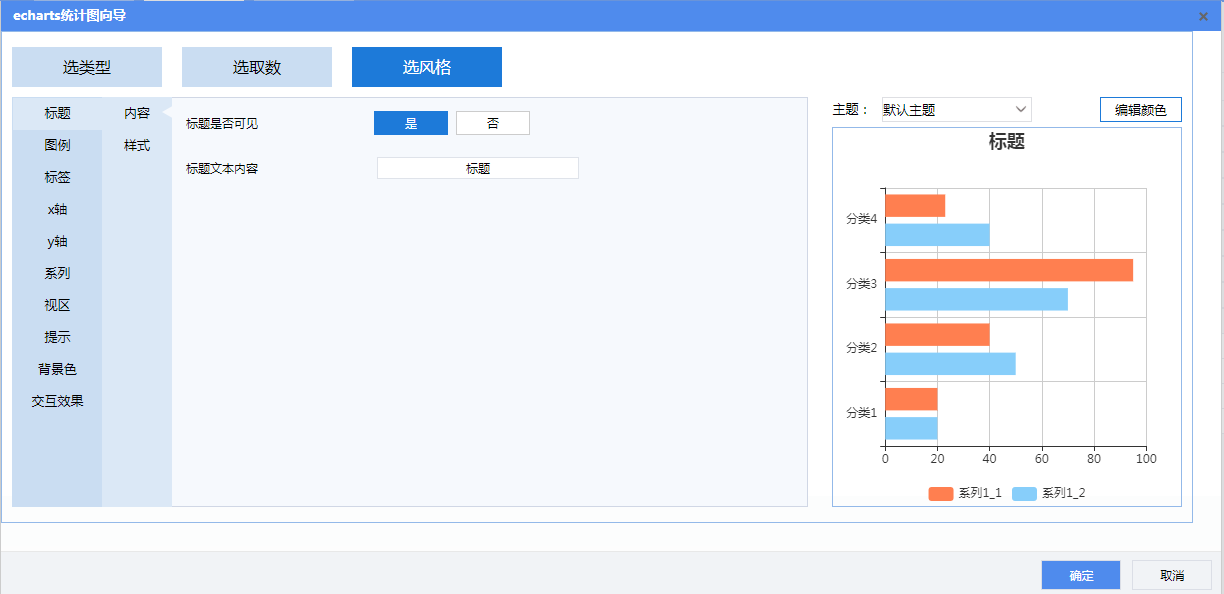
Task: Toggle the orange 系列1_1 legend swatch
Action: pos(941,493)
